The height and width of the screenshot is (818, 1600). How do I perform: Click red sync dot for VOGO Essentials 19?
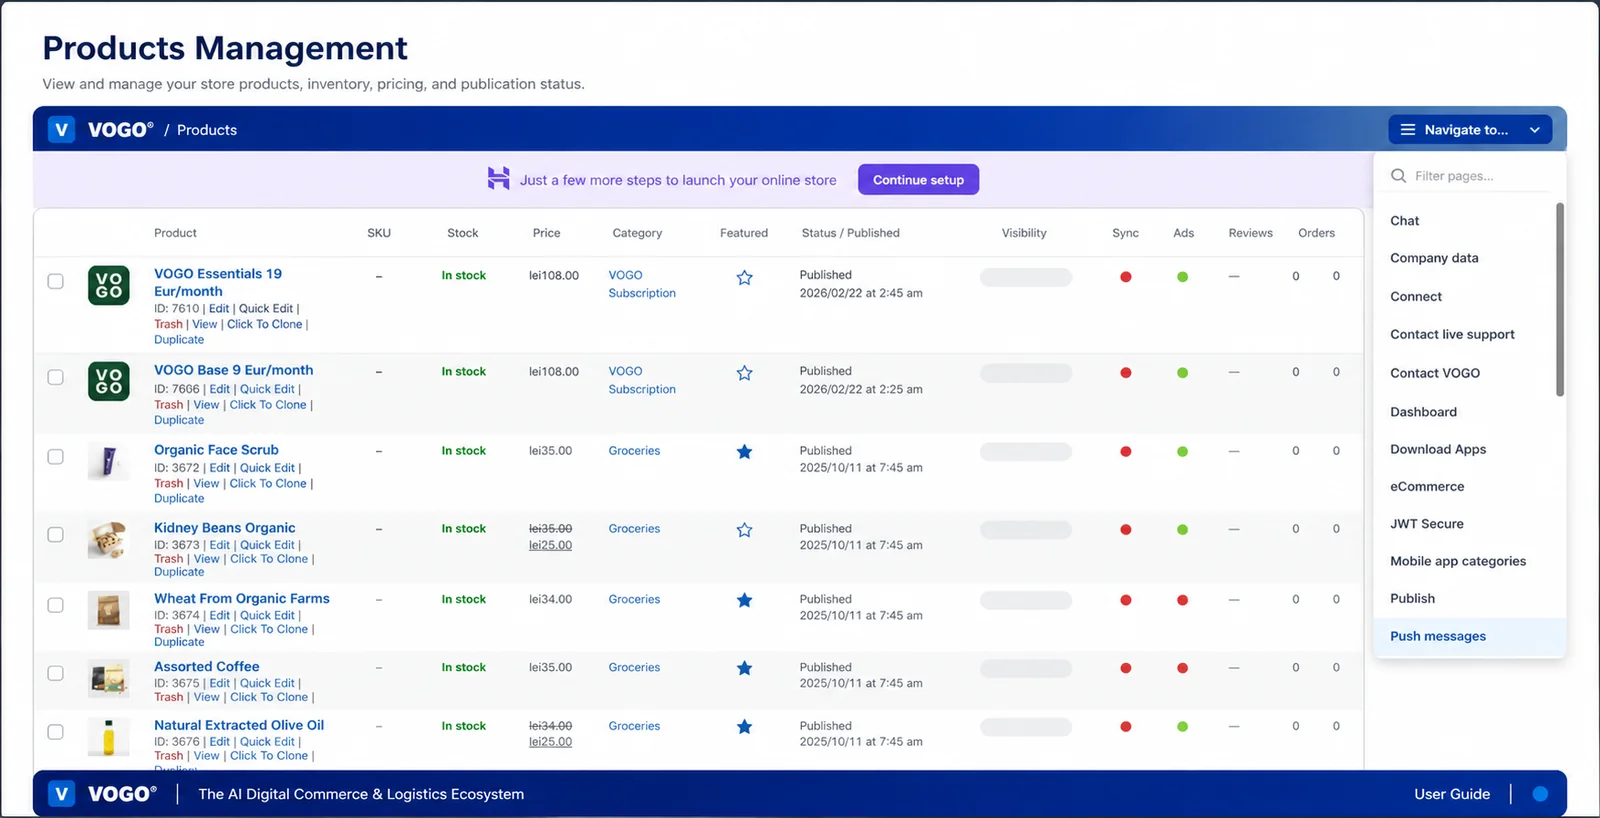pos(1126,277)
